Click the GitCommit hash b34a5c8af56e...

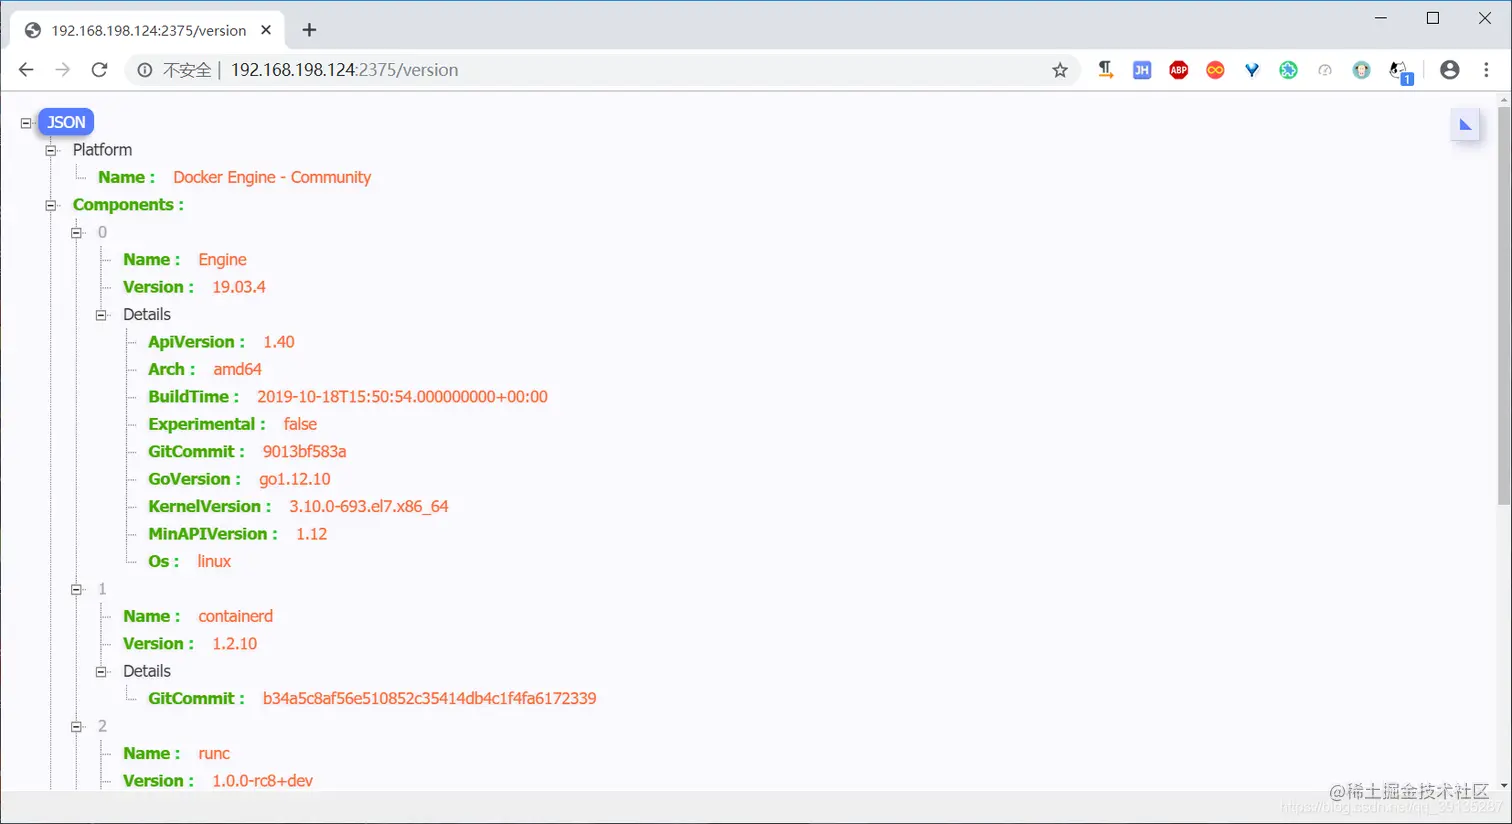point(430,699)
